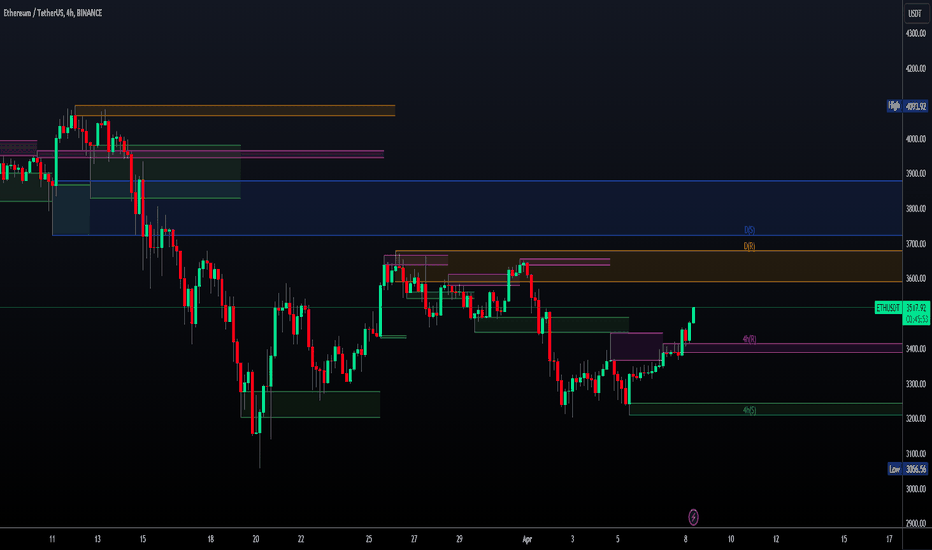The image size is (932, 550).
Task: Click the 3066.56 low value on axis
Action: 916,469
